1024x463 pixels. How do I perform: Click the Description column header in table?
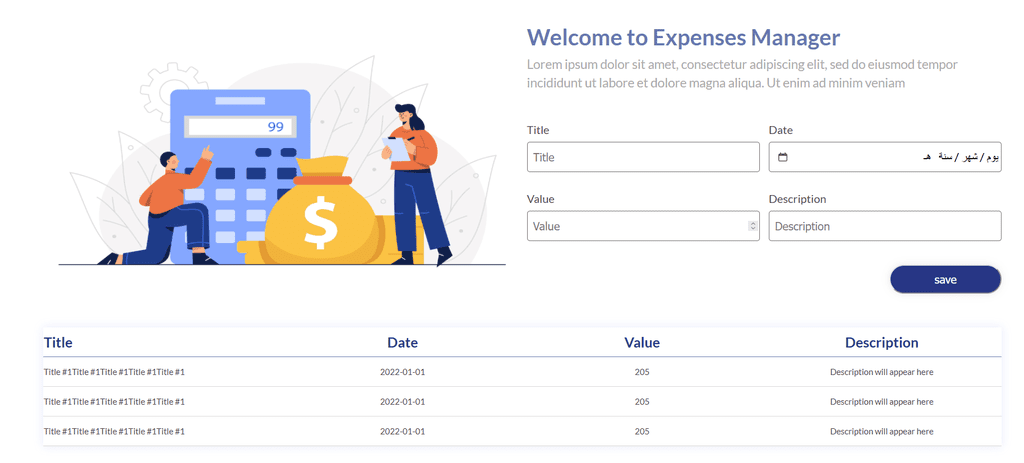(x=882, y=343)
